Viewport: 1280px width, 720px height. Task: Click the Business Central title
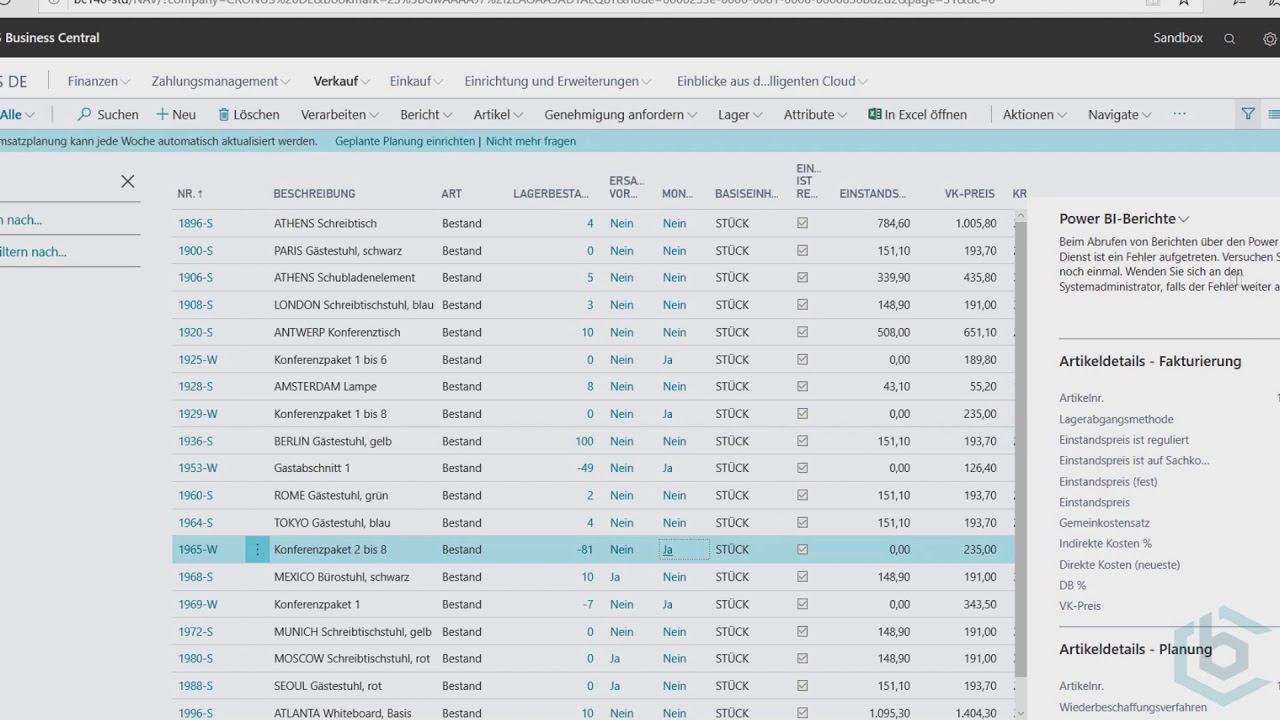tap(50, 38)
